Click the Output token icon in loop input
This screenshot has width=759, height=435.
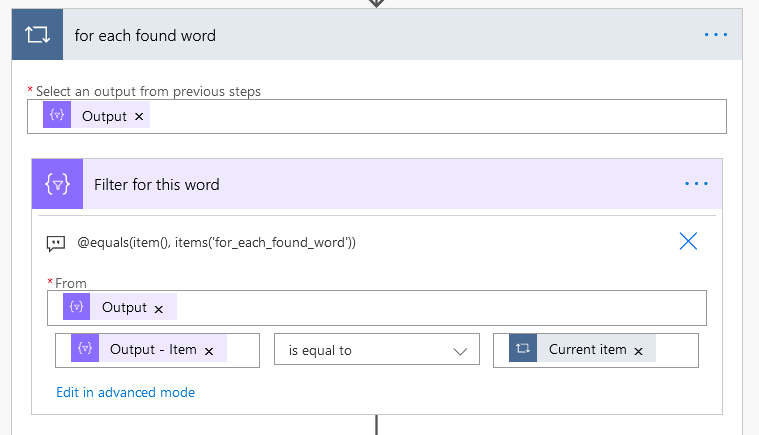pos(57,116)
